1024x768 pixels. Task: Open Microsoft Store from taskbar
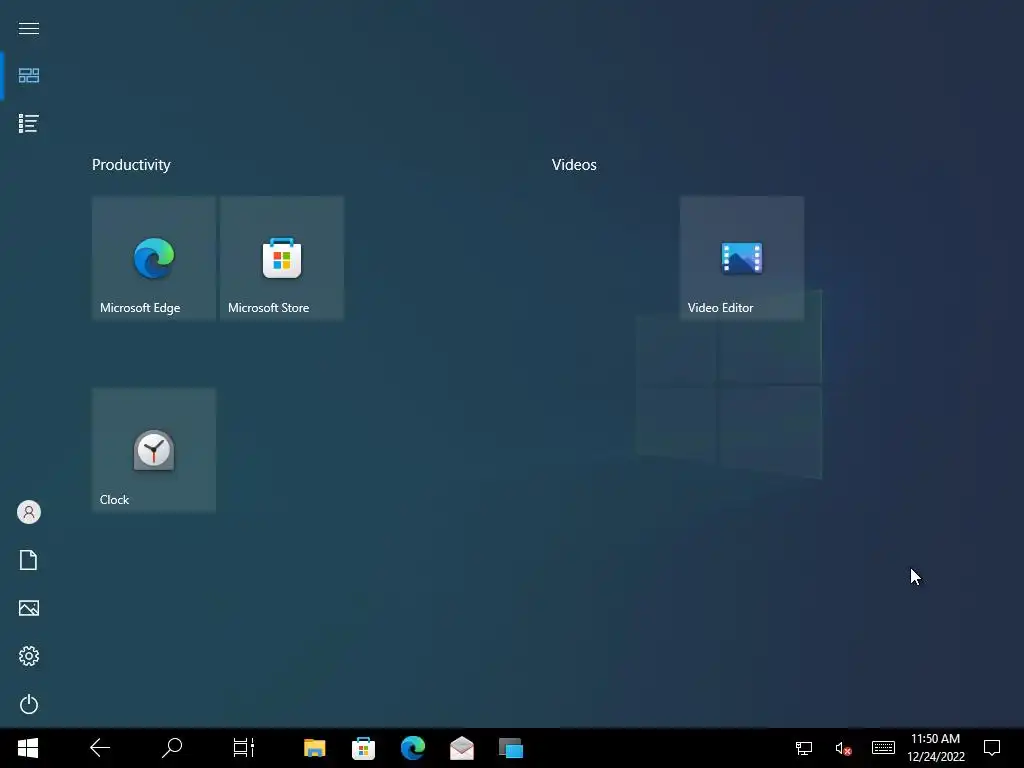pyautogui.click(x=363, y=748)
